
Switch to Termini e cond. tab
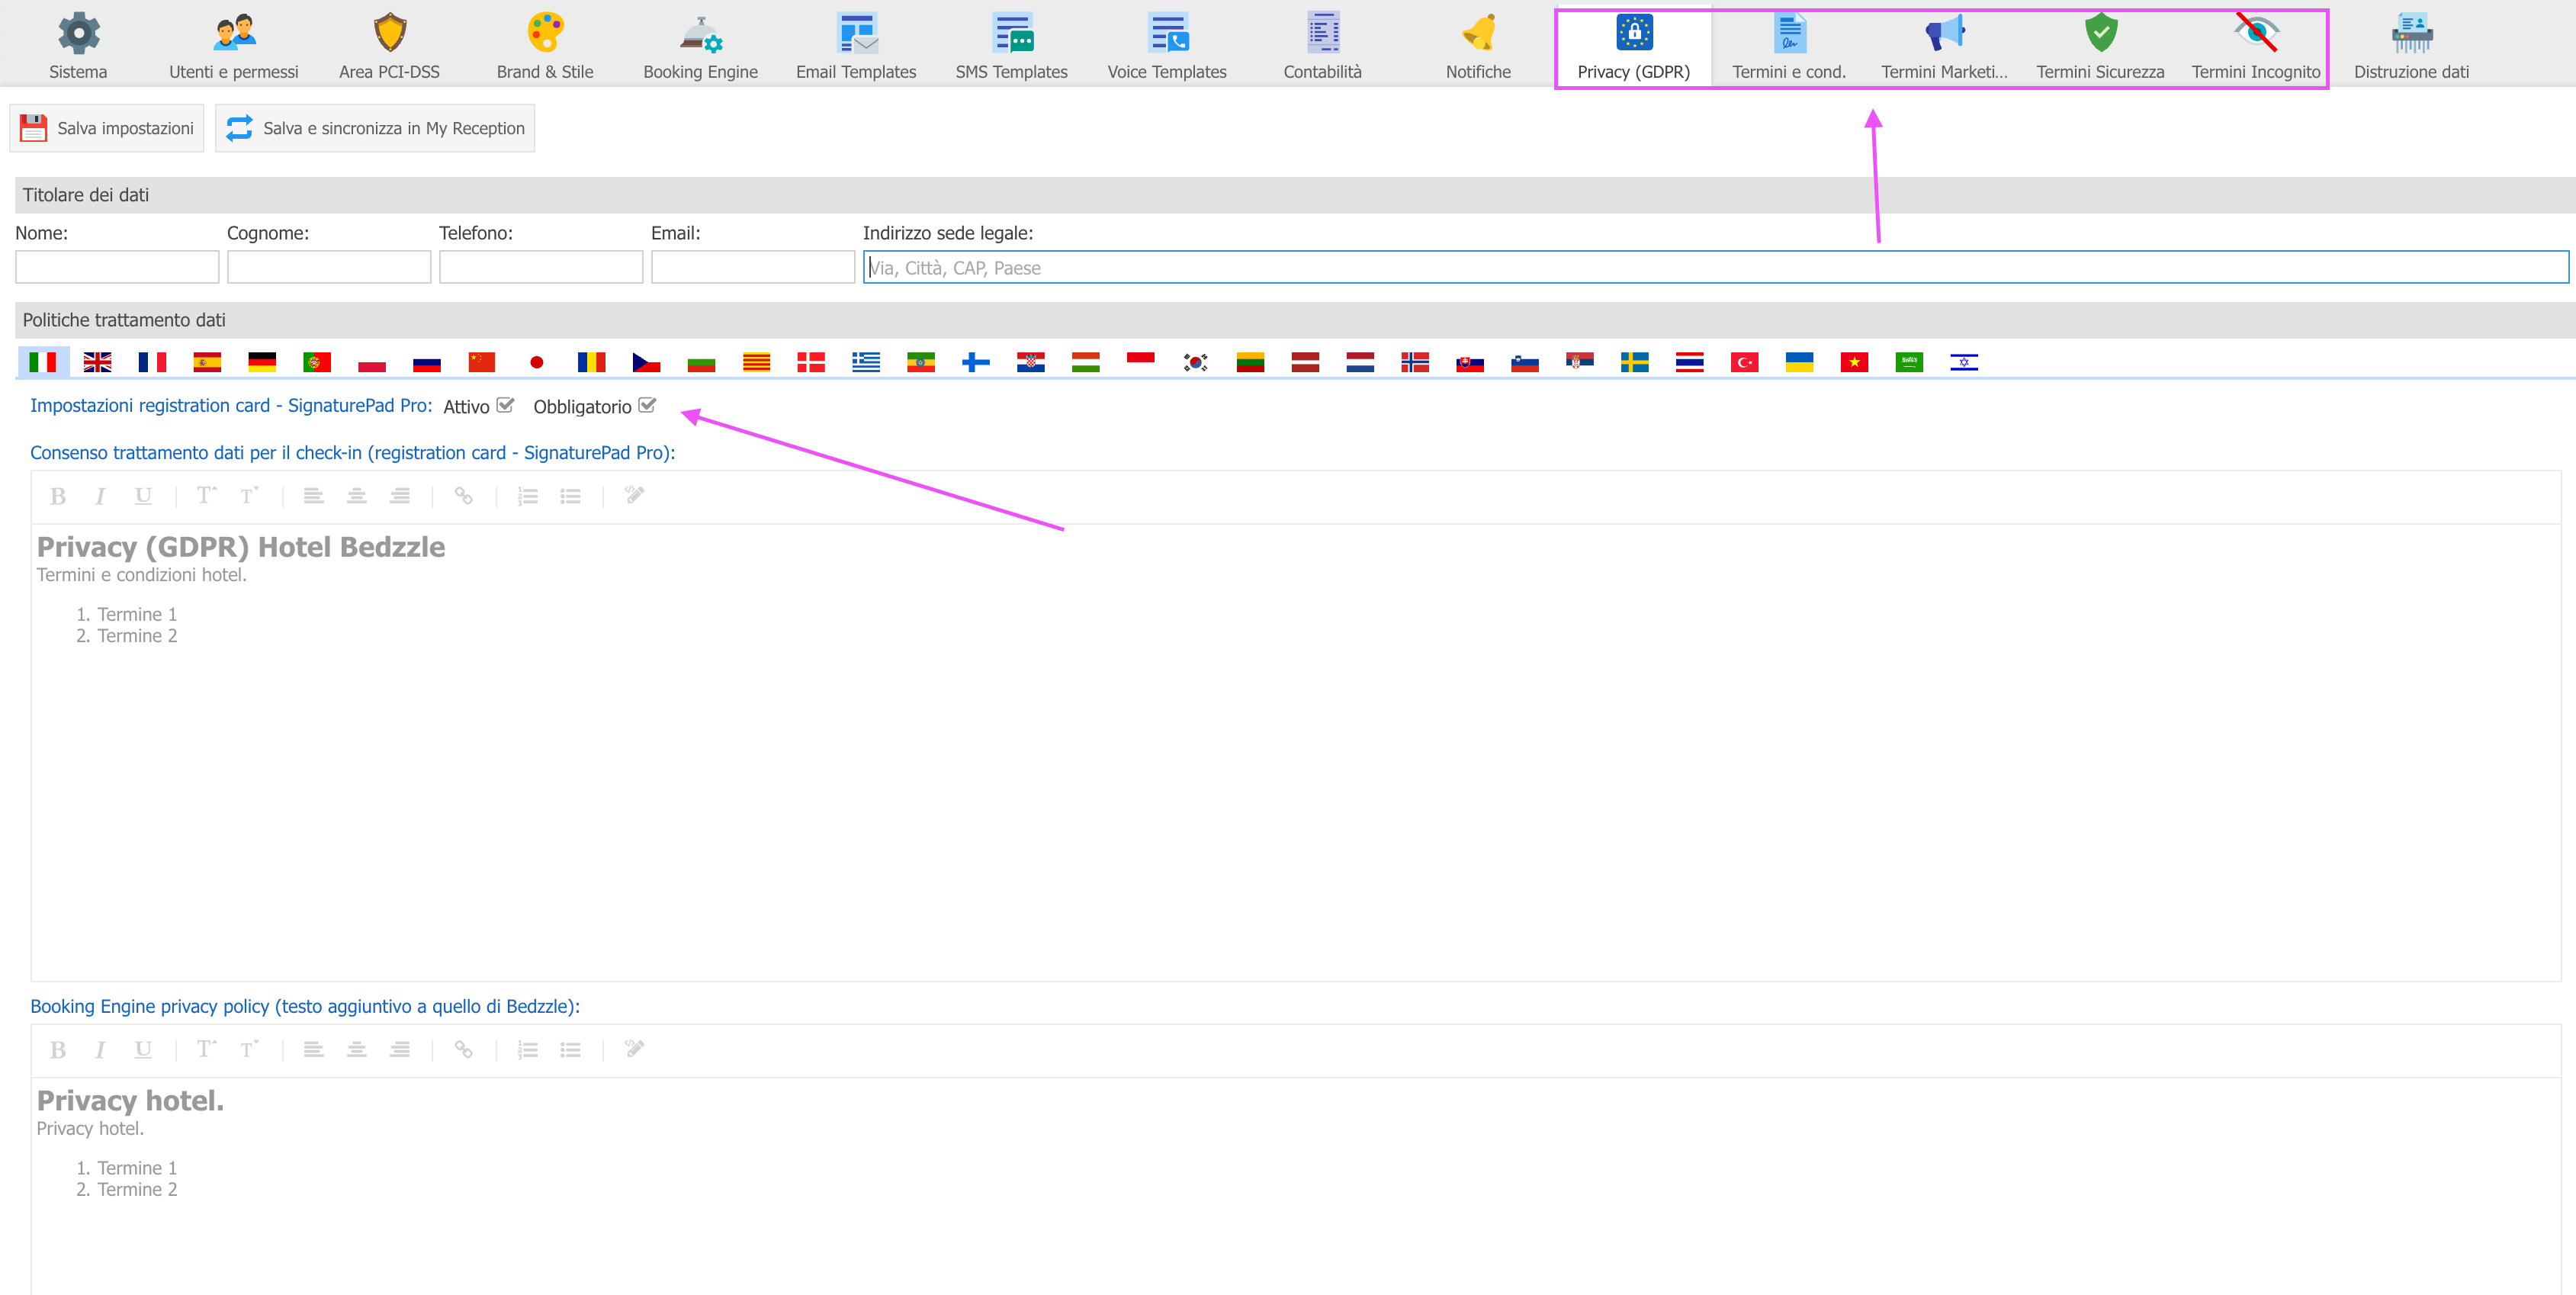pos(1789,46)
